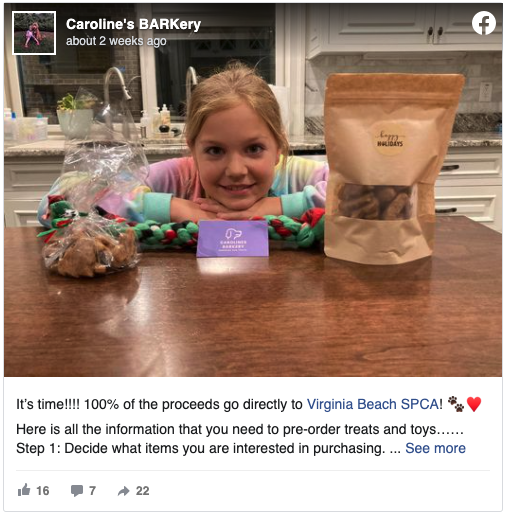
Task: Click the comment count 7
Action: (92, 491)
